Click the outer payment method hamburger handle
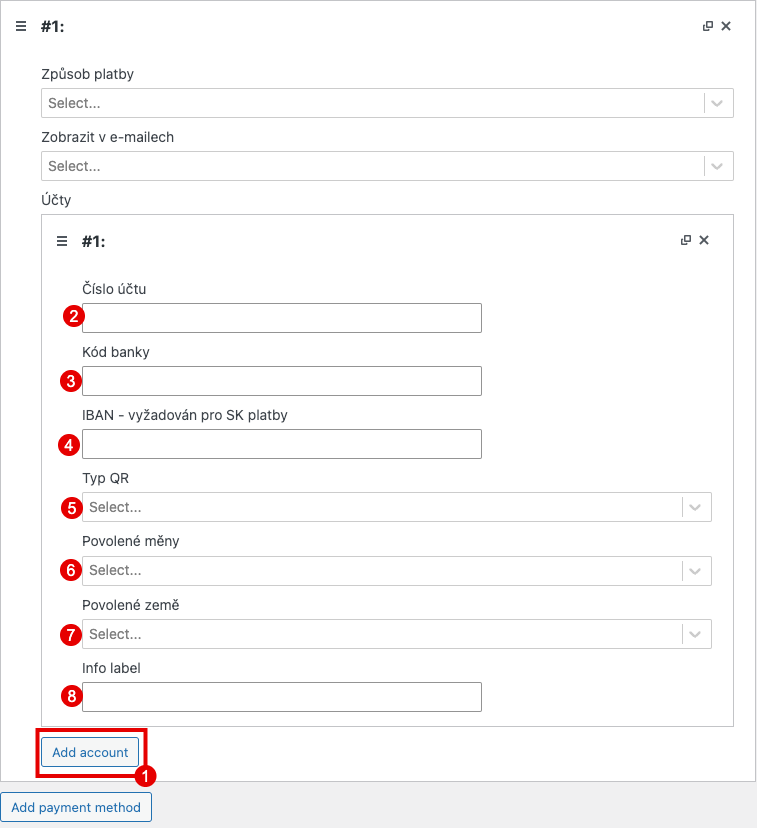Image resolution: width=757 pixels, height=828 pixels. [21, 26]
